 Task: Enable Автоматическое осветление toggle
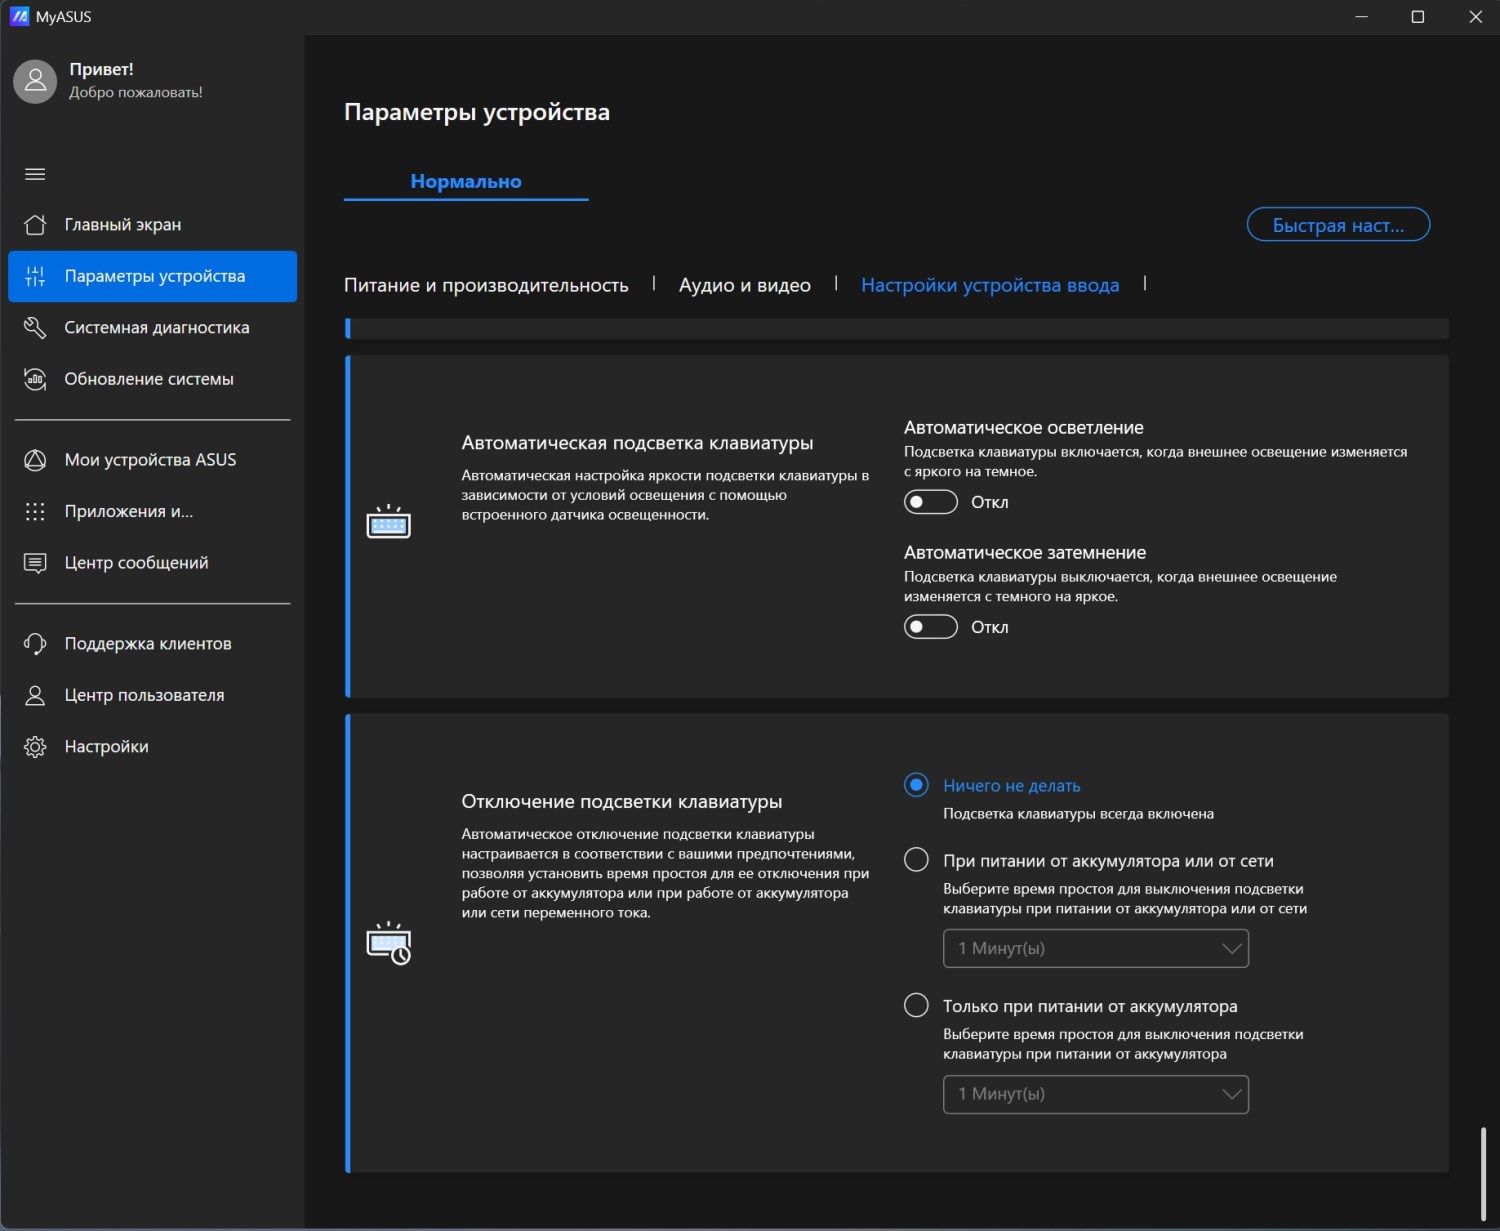[x=930, y=502]
